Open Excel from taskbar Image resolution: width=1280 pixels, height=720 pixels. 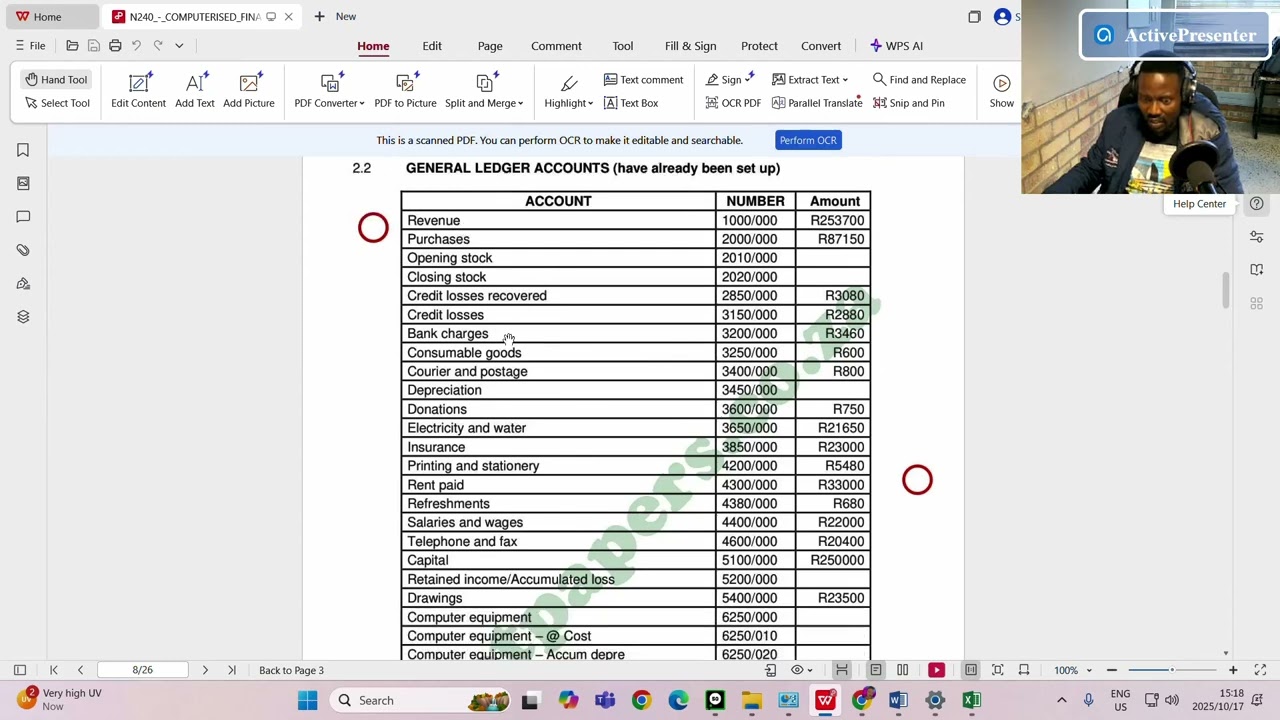click(971, 700)
